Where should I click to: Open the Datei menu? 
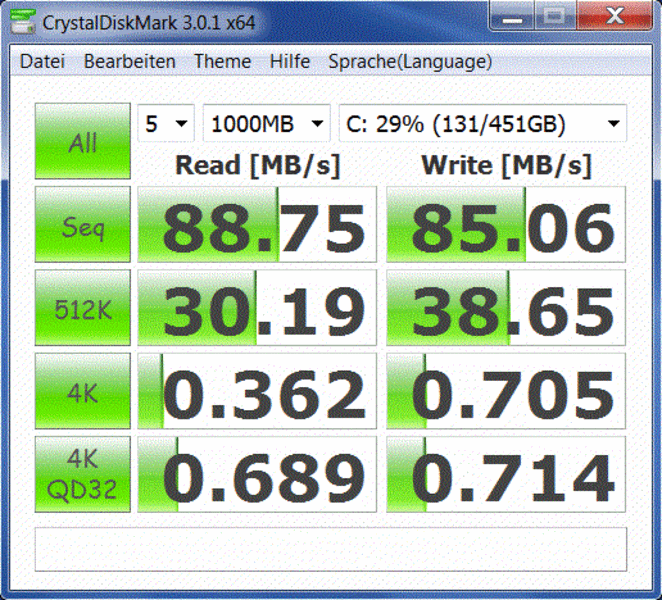click(42, 62)
